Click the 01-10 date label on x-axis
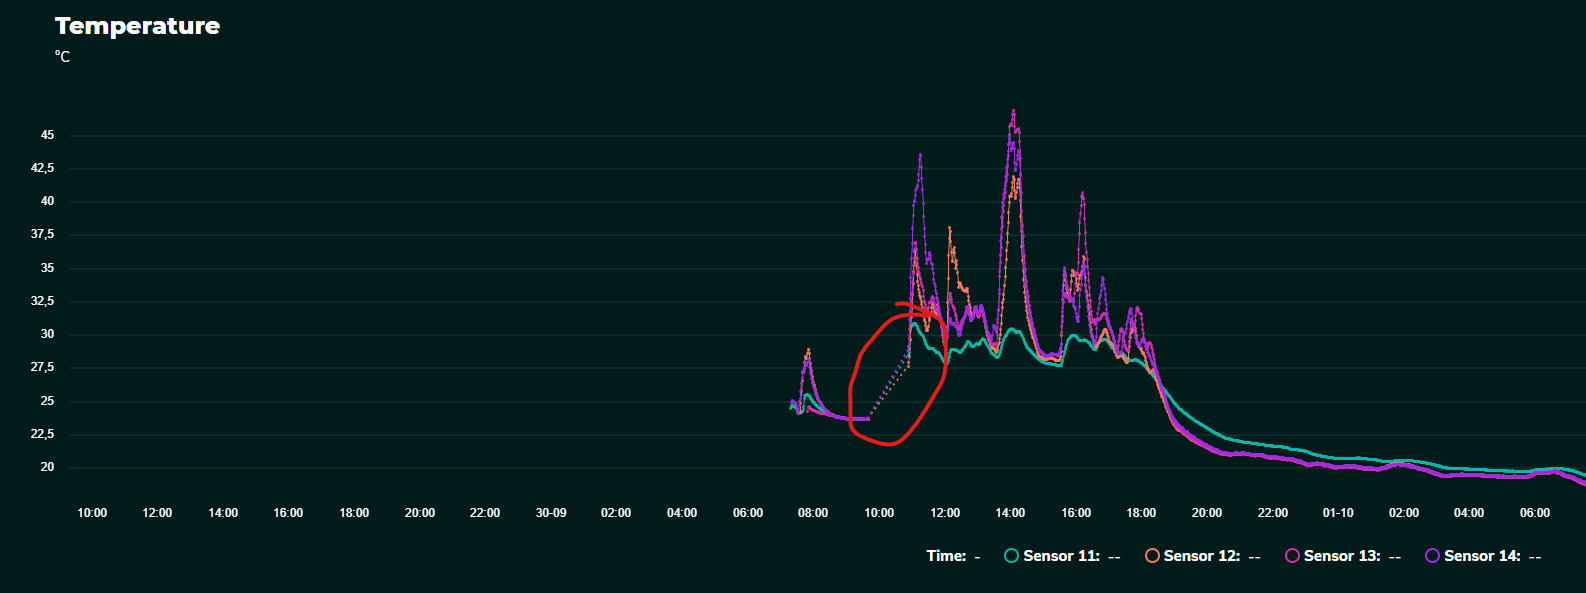The image size is (1586, 593). (1338, 513)
